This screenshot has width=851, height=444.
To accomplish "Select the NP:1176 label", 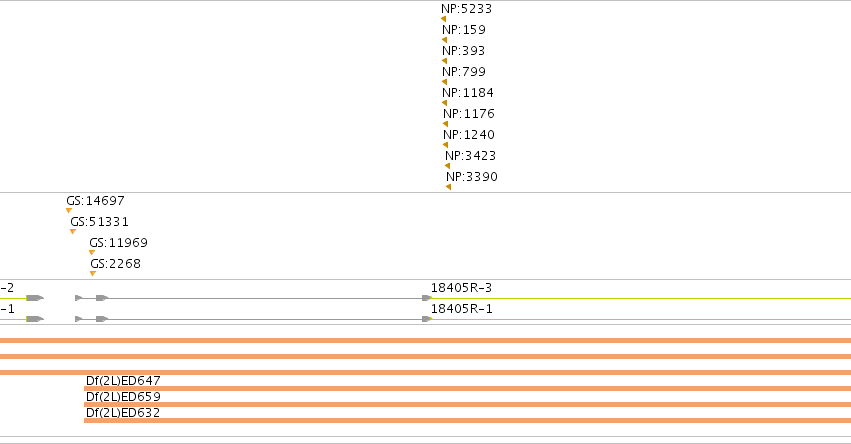I will pyautogui.click(x=469, y=114).
